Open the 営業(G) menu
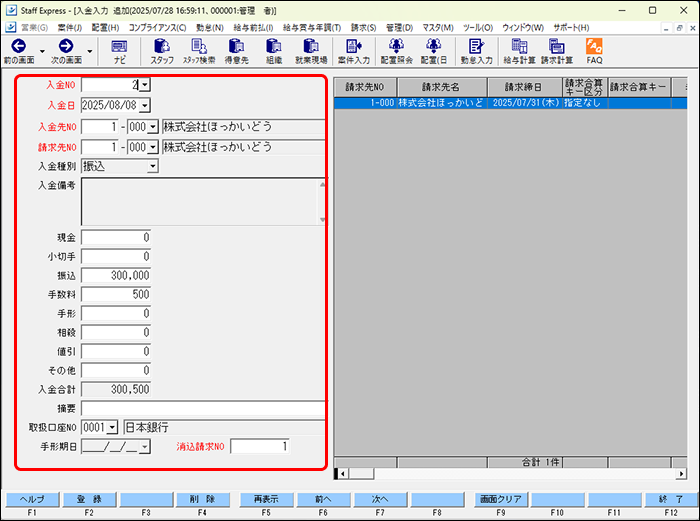Screen dimensions: 700x521 (x=34, y=28)
